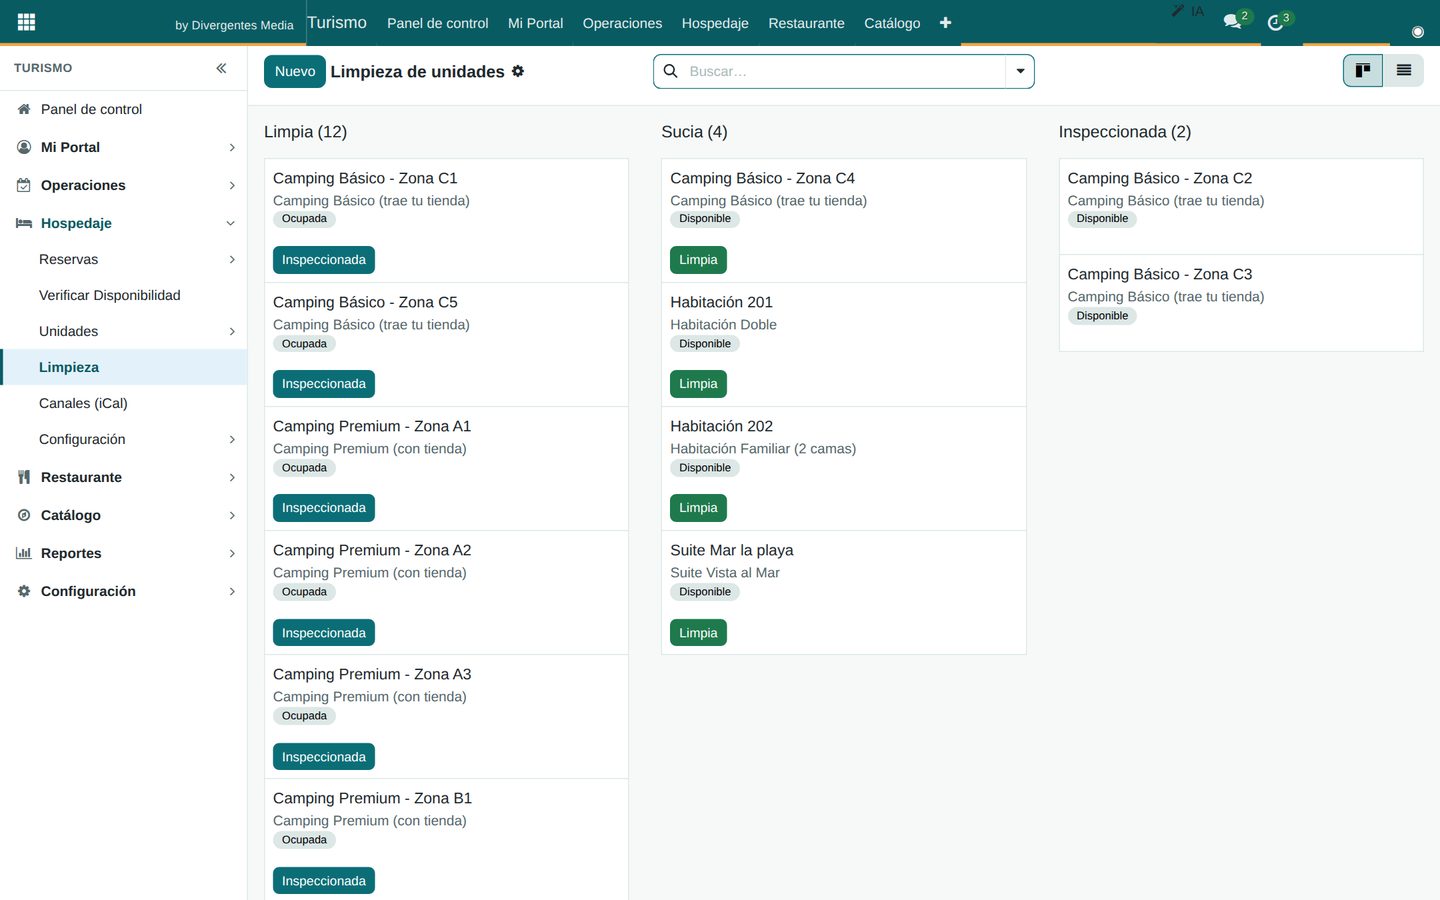Viewport: 1440px width, 900px height.
Task: Focus the Buscar search field
Action: [x=845, y=71]
